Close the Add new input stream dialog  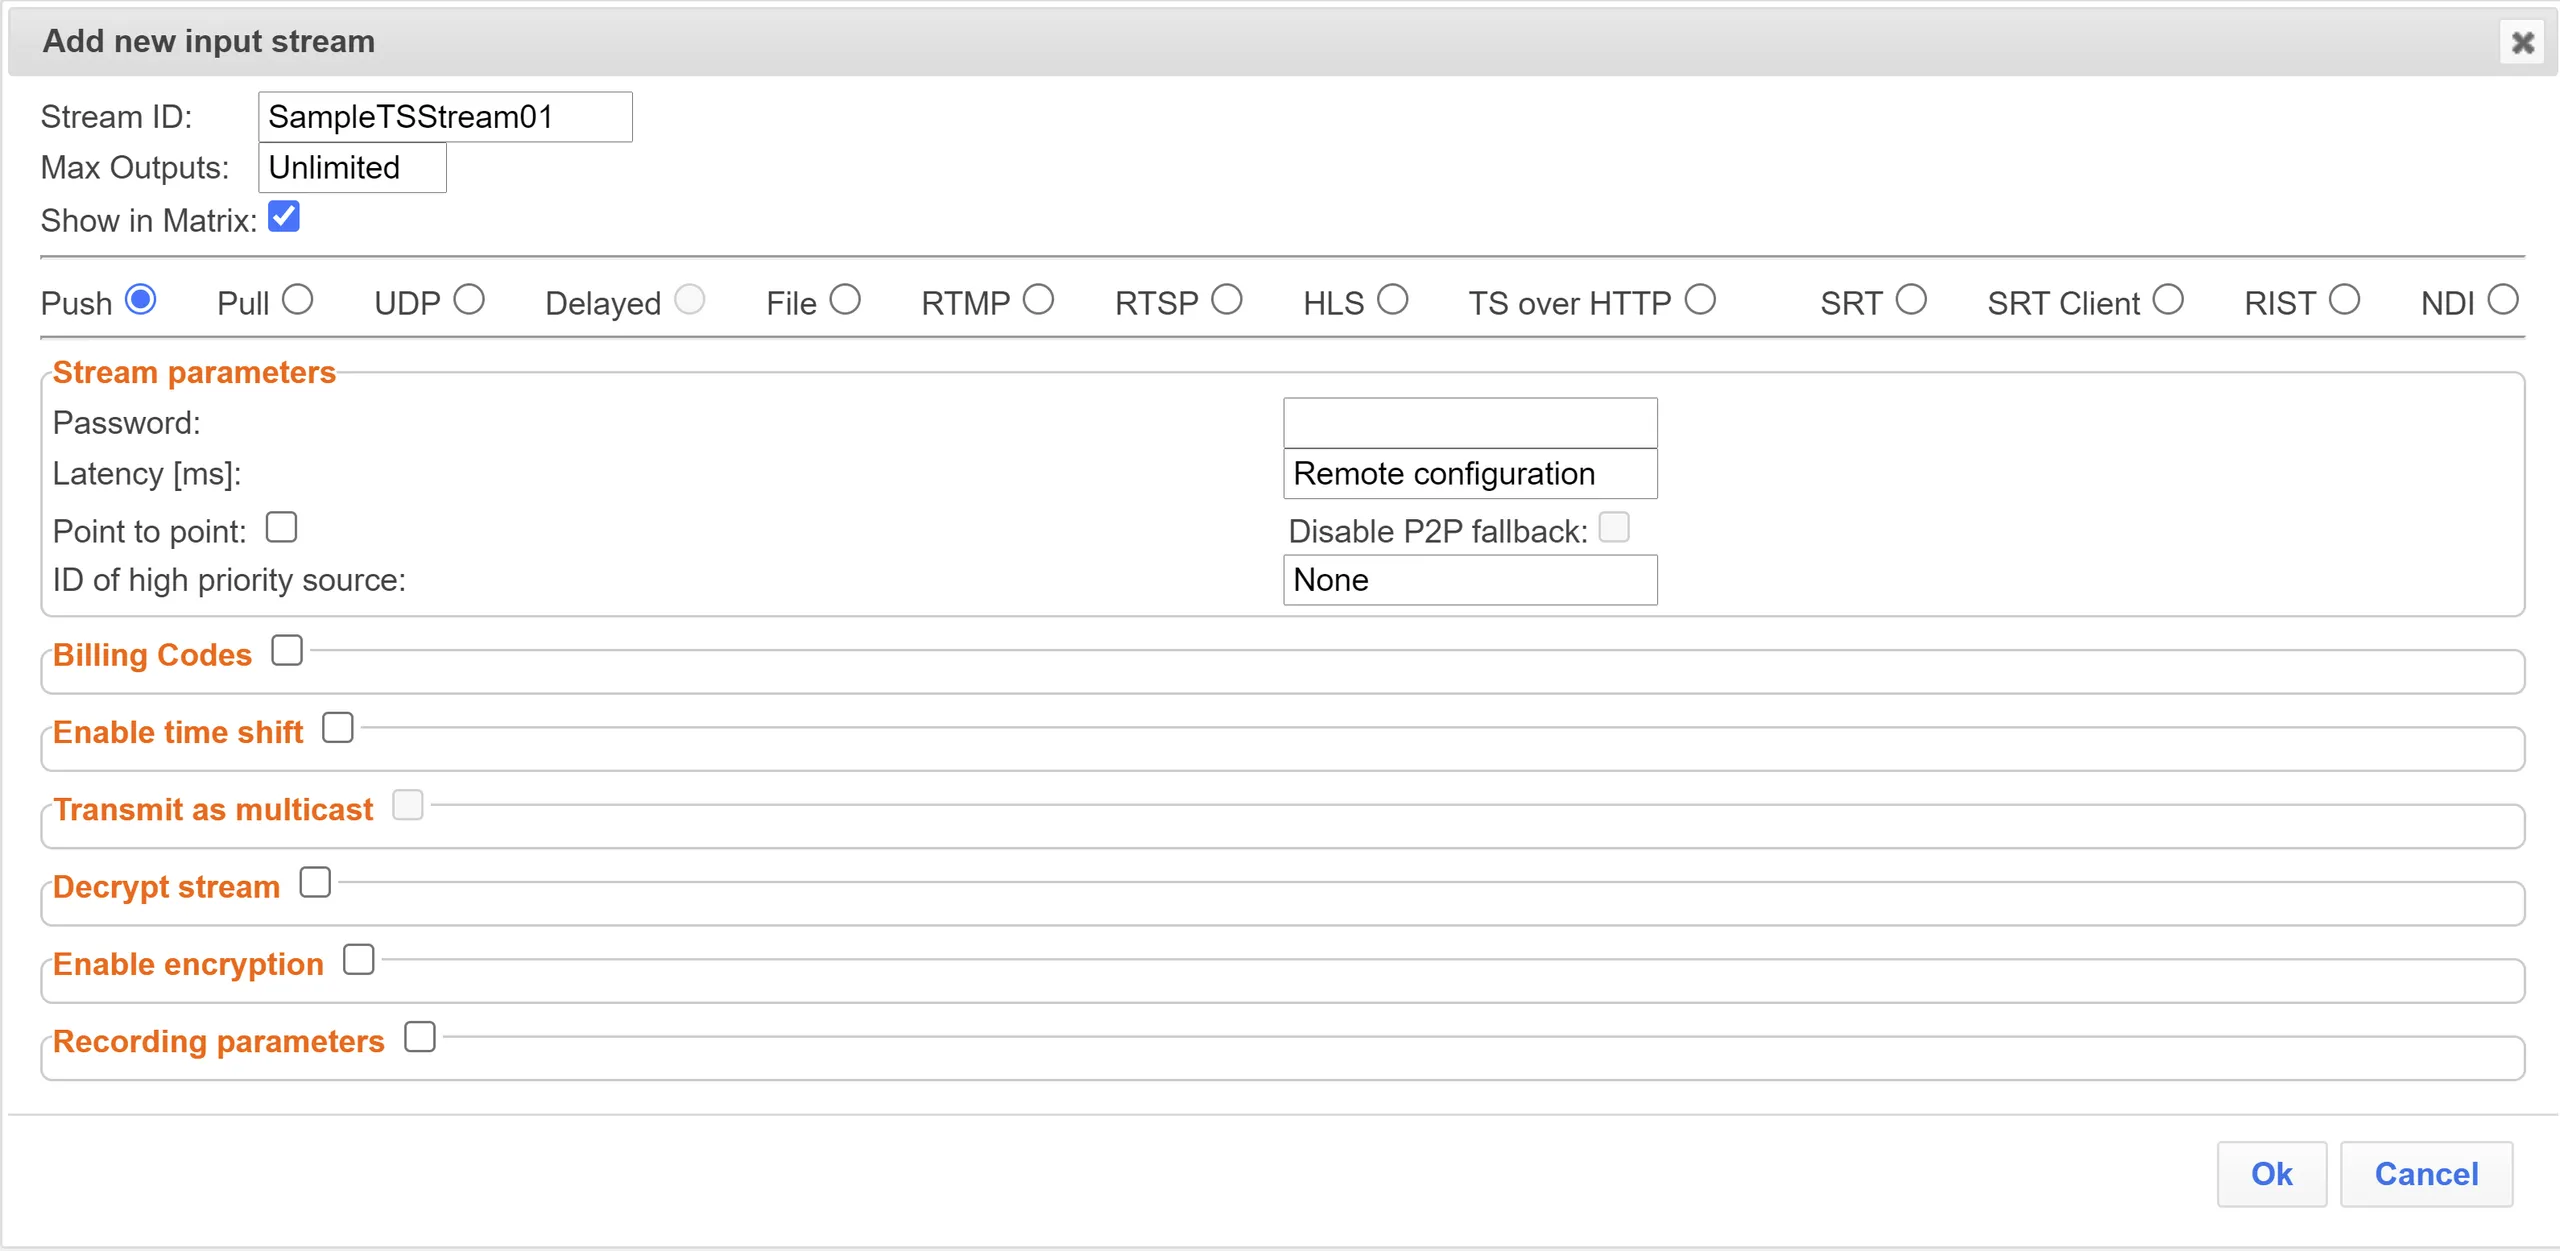click(x=2522, y=42)
